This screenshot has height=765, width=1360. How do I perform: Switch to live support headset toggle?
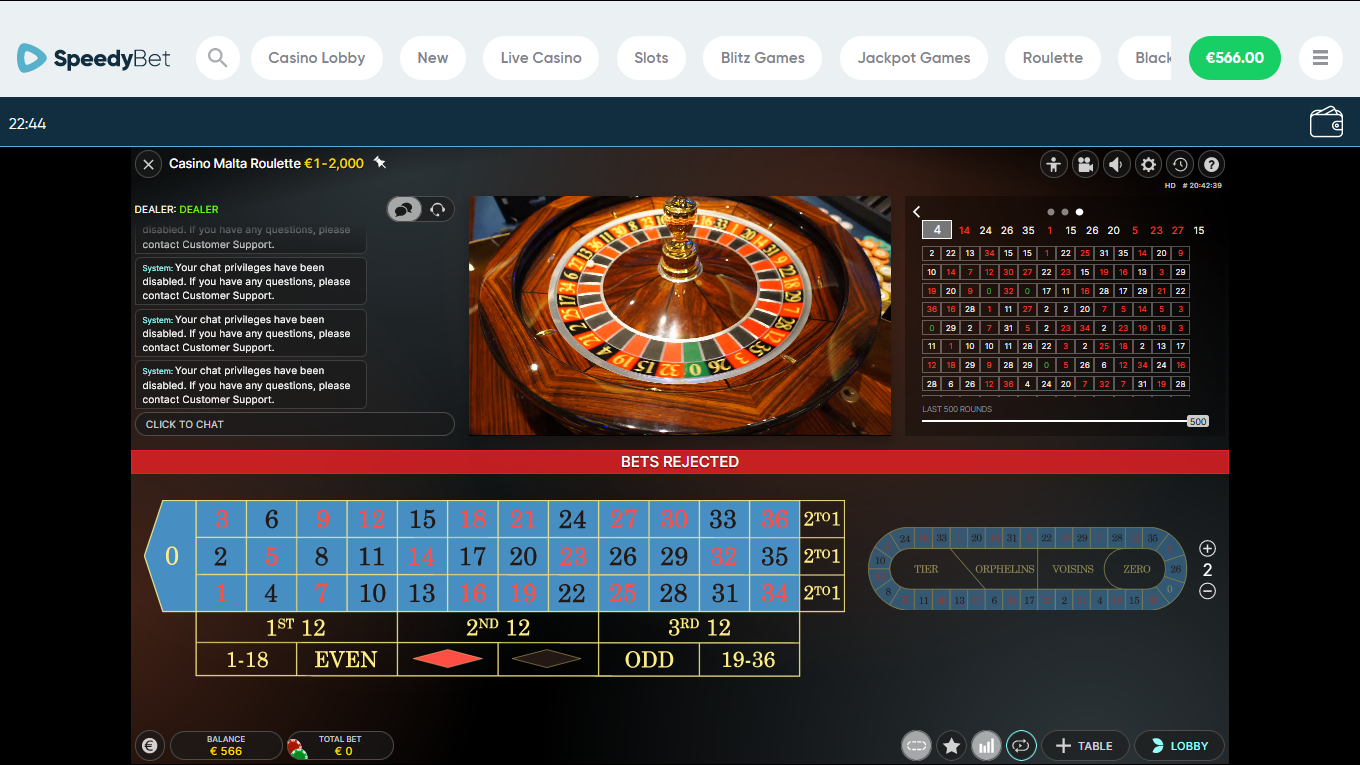tap(437, 209)
